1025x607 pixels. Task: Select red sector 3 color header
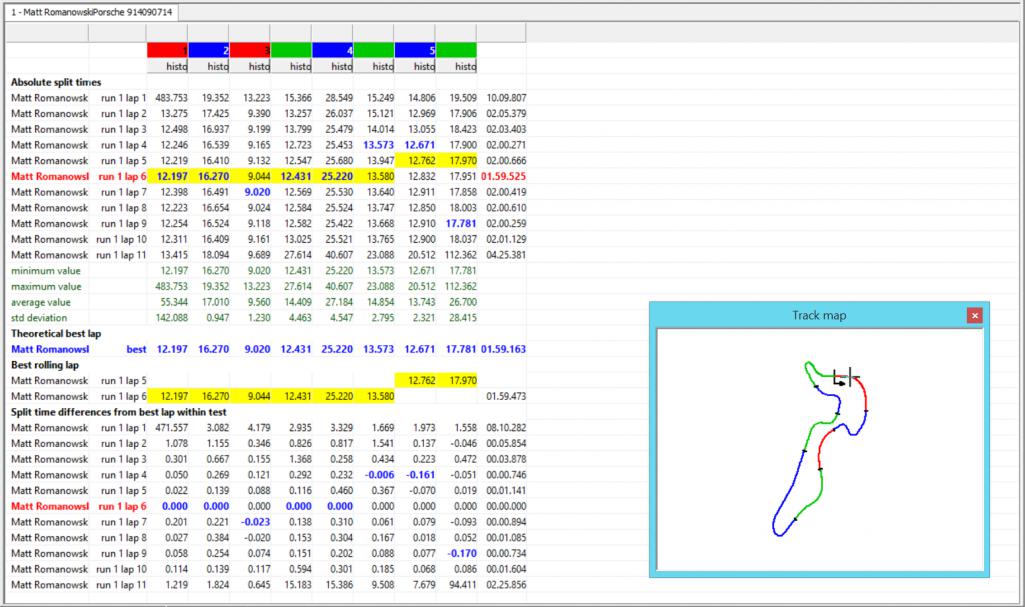tap(250, 49)
